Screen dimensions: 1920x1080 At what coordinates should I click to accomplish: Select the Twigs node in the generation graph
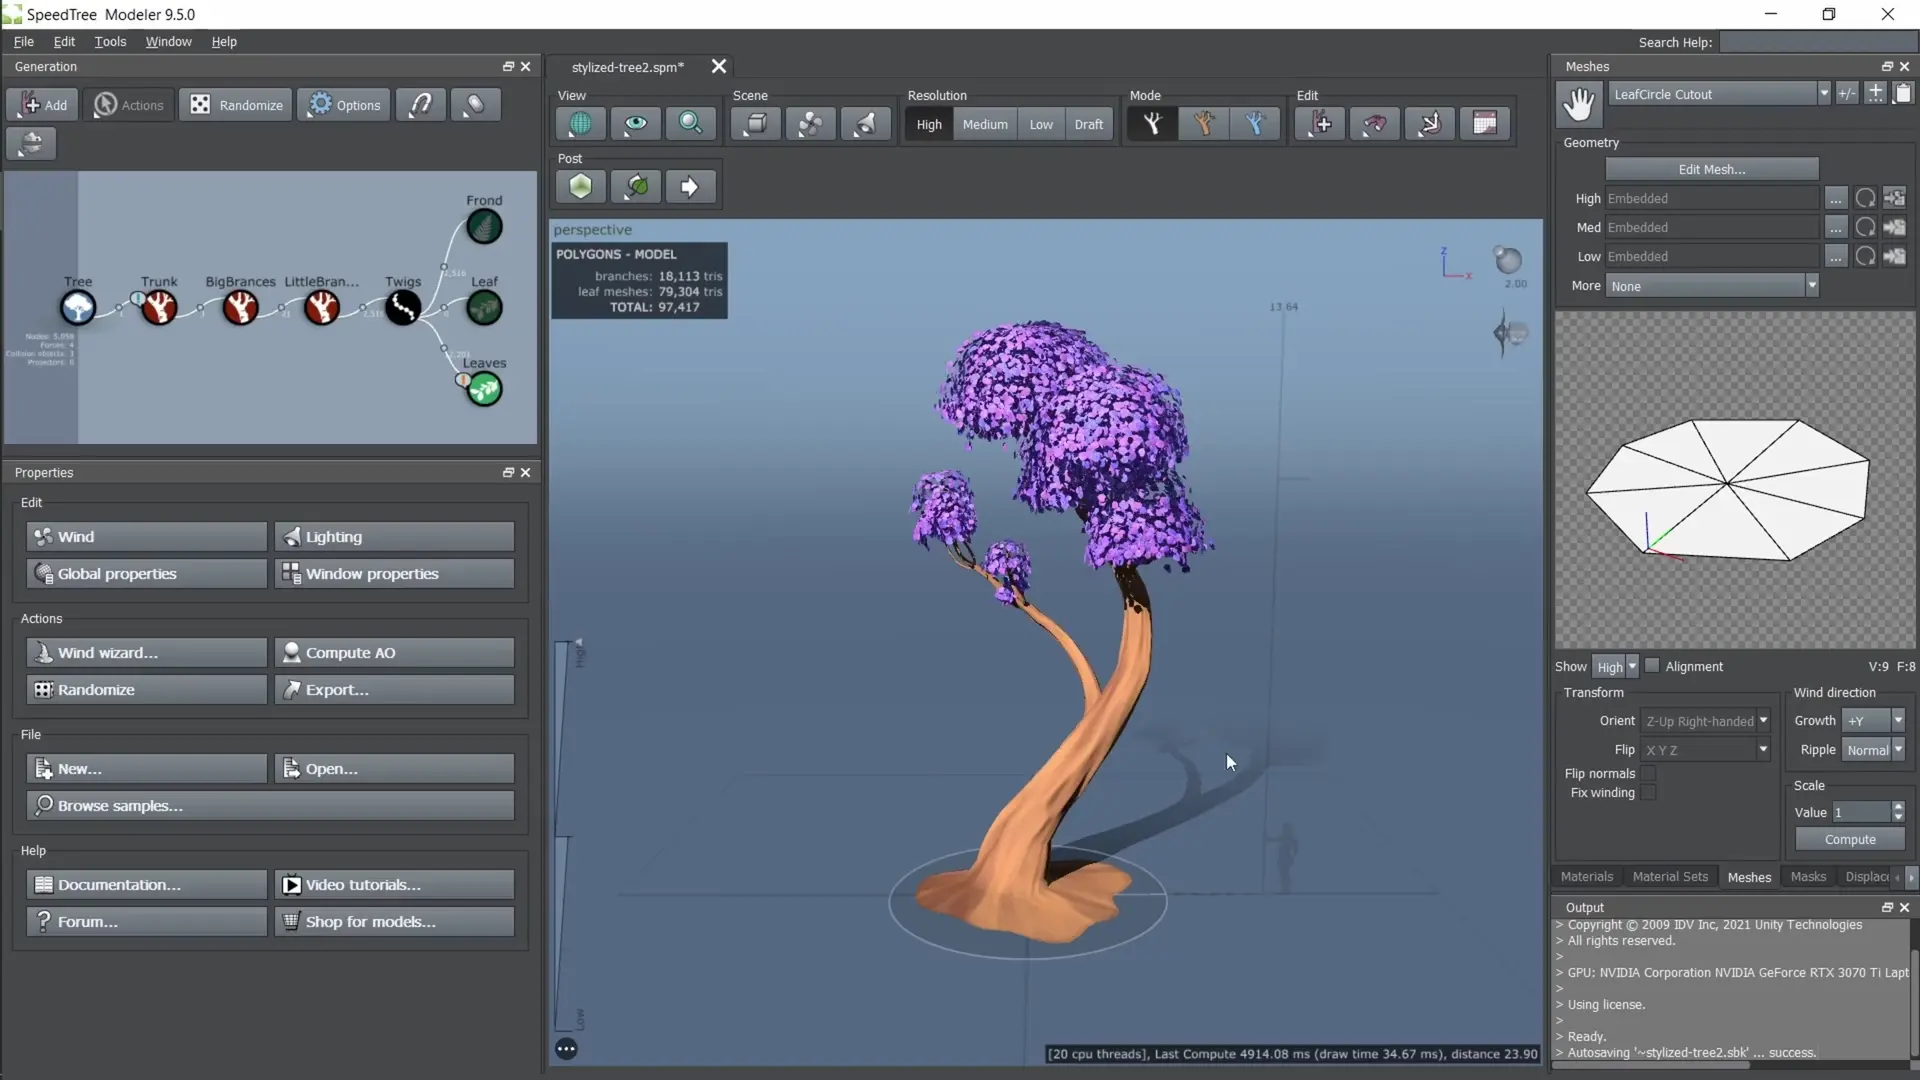(403, 307)
